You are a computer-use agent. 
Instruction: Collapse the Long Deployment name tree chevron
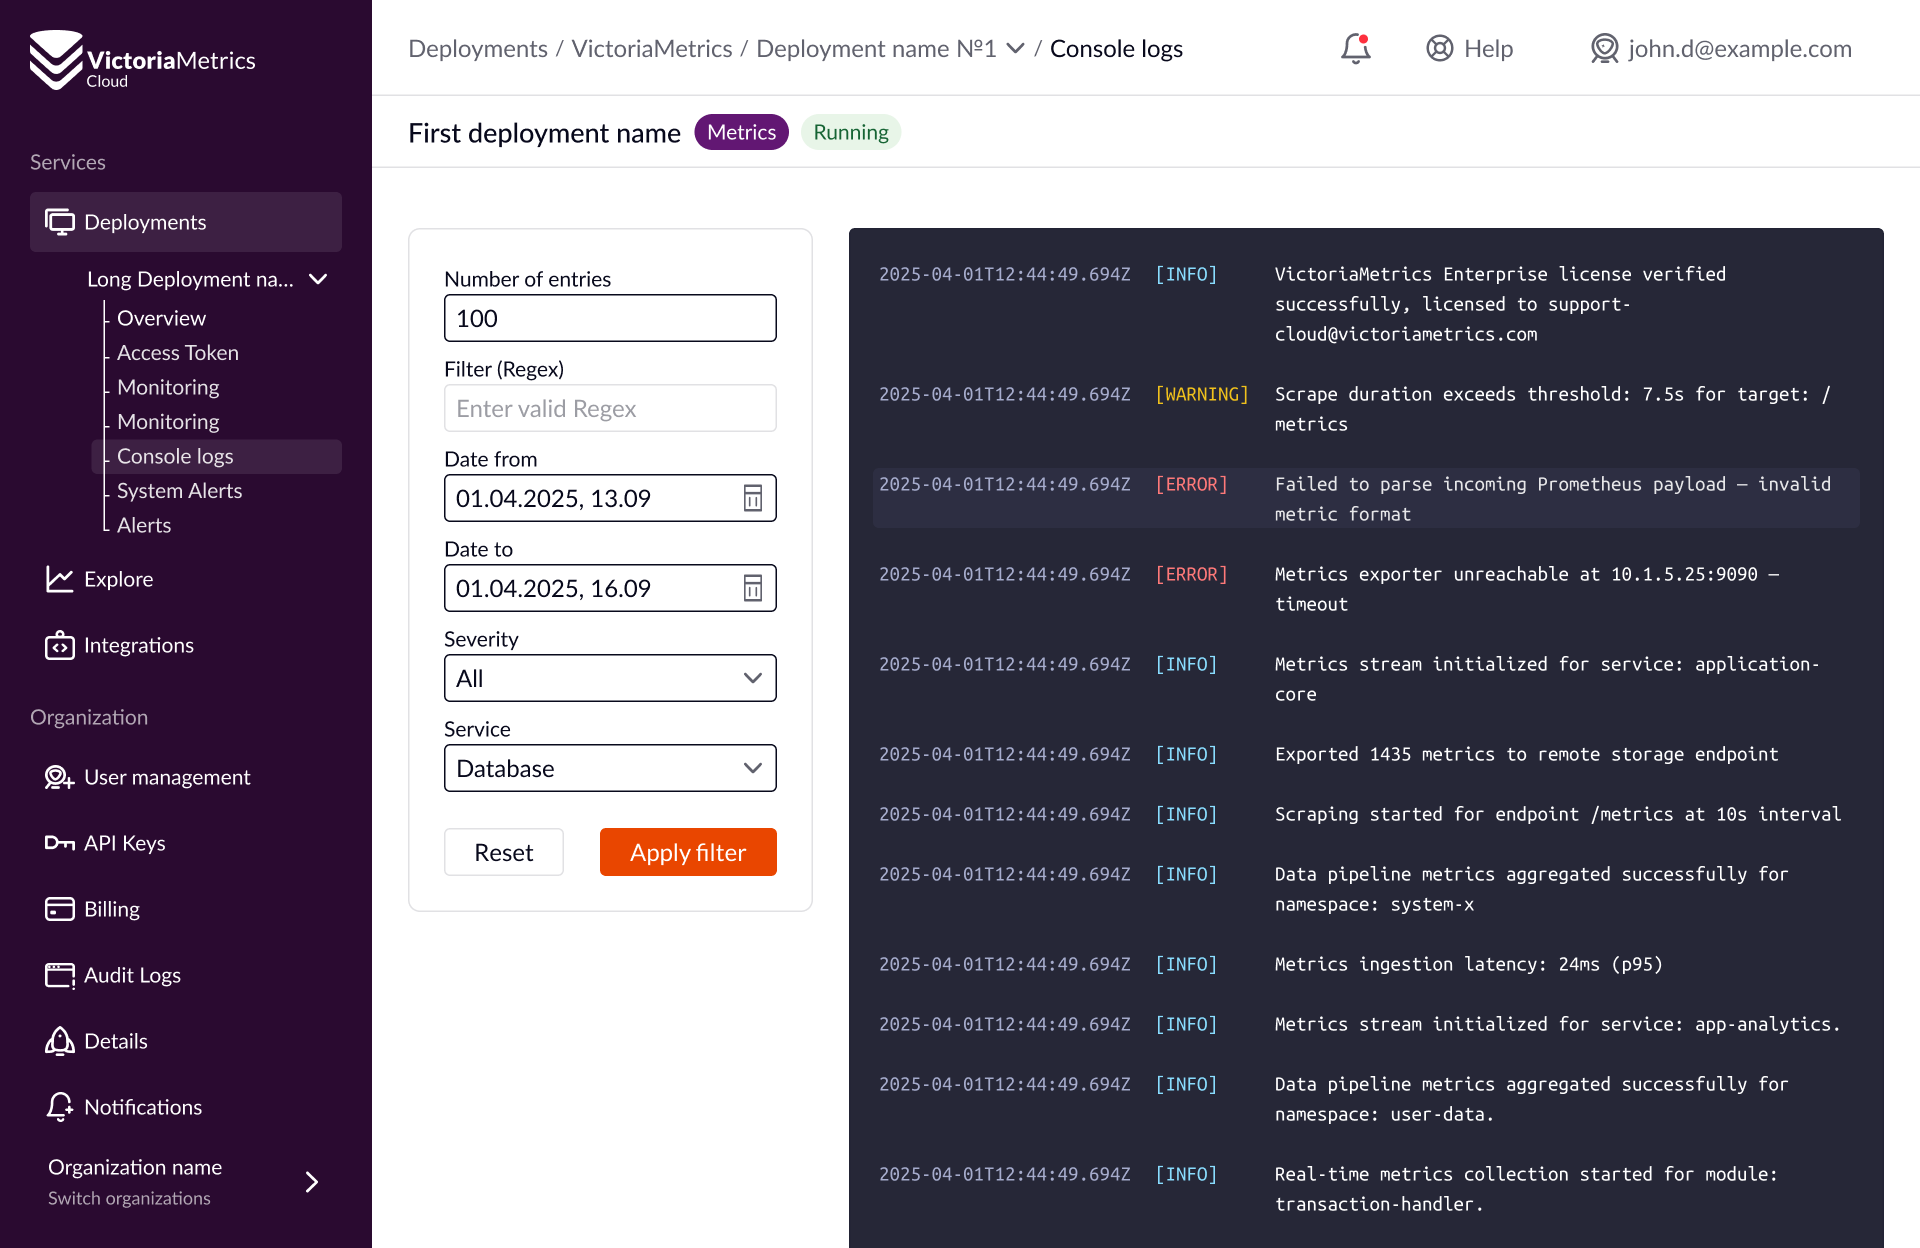[319, 279]
